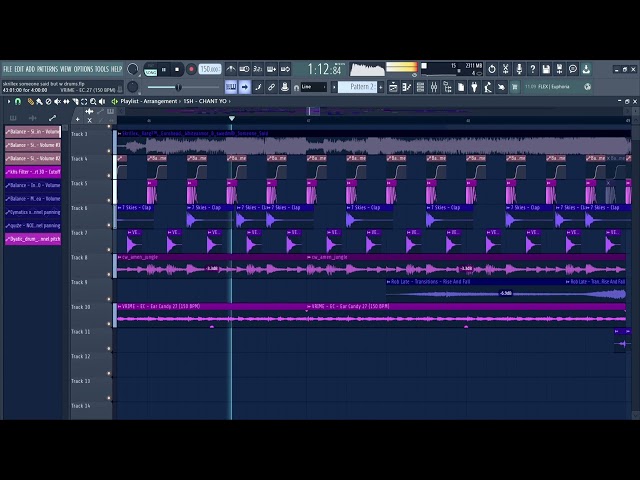Screen dimensions: 640x480
Task: Open the EDIT menu
Action: point(19,69)
